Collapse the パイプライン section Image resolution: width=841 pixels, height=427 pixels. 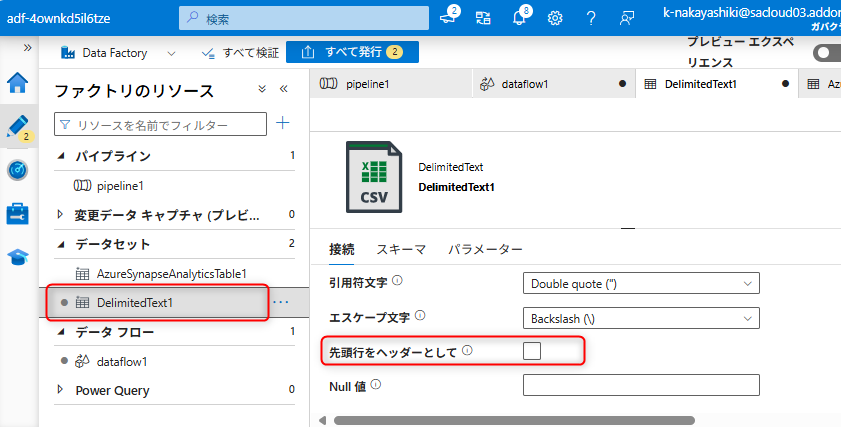pos(61,156)
